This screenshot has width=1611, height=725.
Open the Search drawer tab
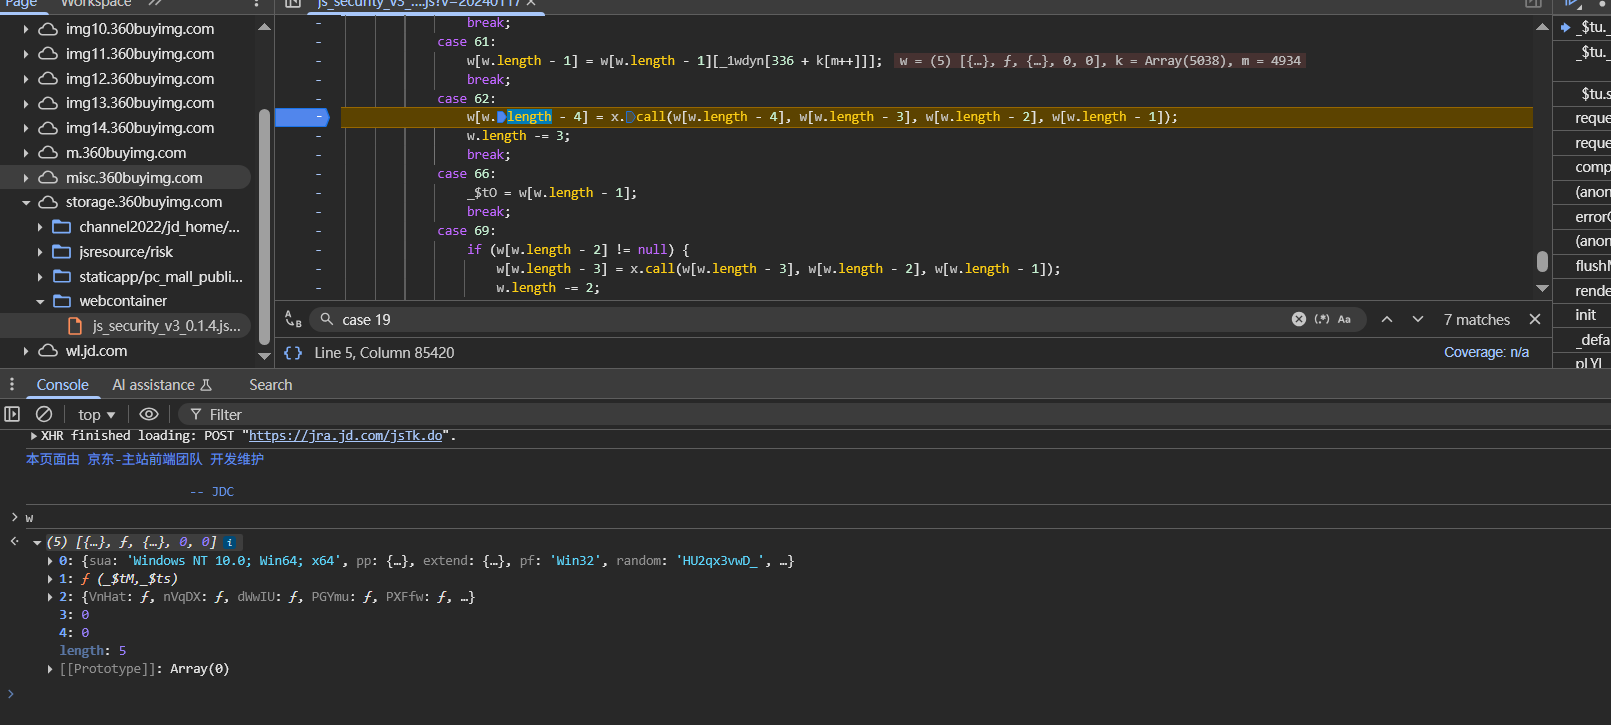pyautogui.click(x=270, y=385)
